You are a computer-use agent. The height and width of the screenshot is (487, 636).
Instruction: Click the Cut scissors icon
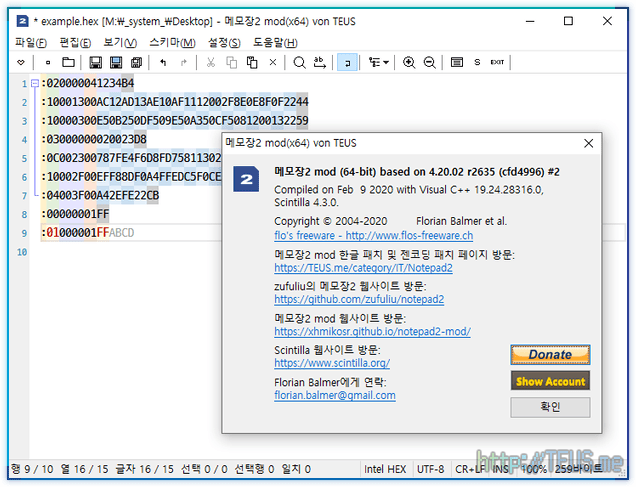tap(211, 62)
